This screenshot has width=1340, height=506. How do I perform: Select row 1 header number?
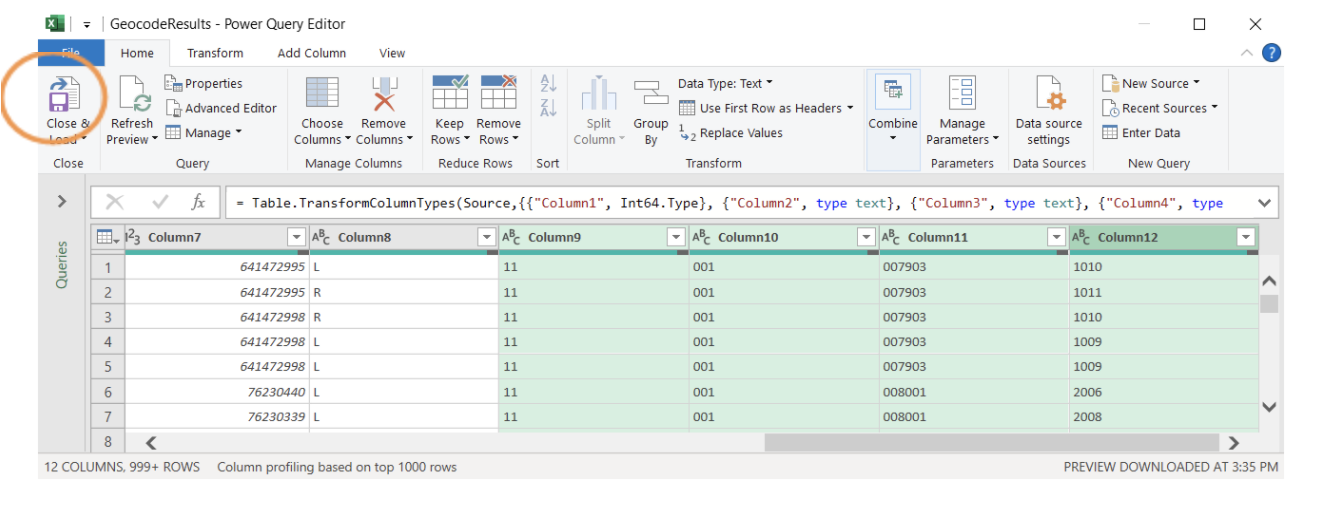click(x=108, y=267)
